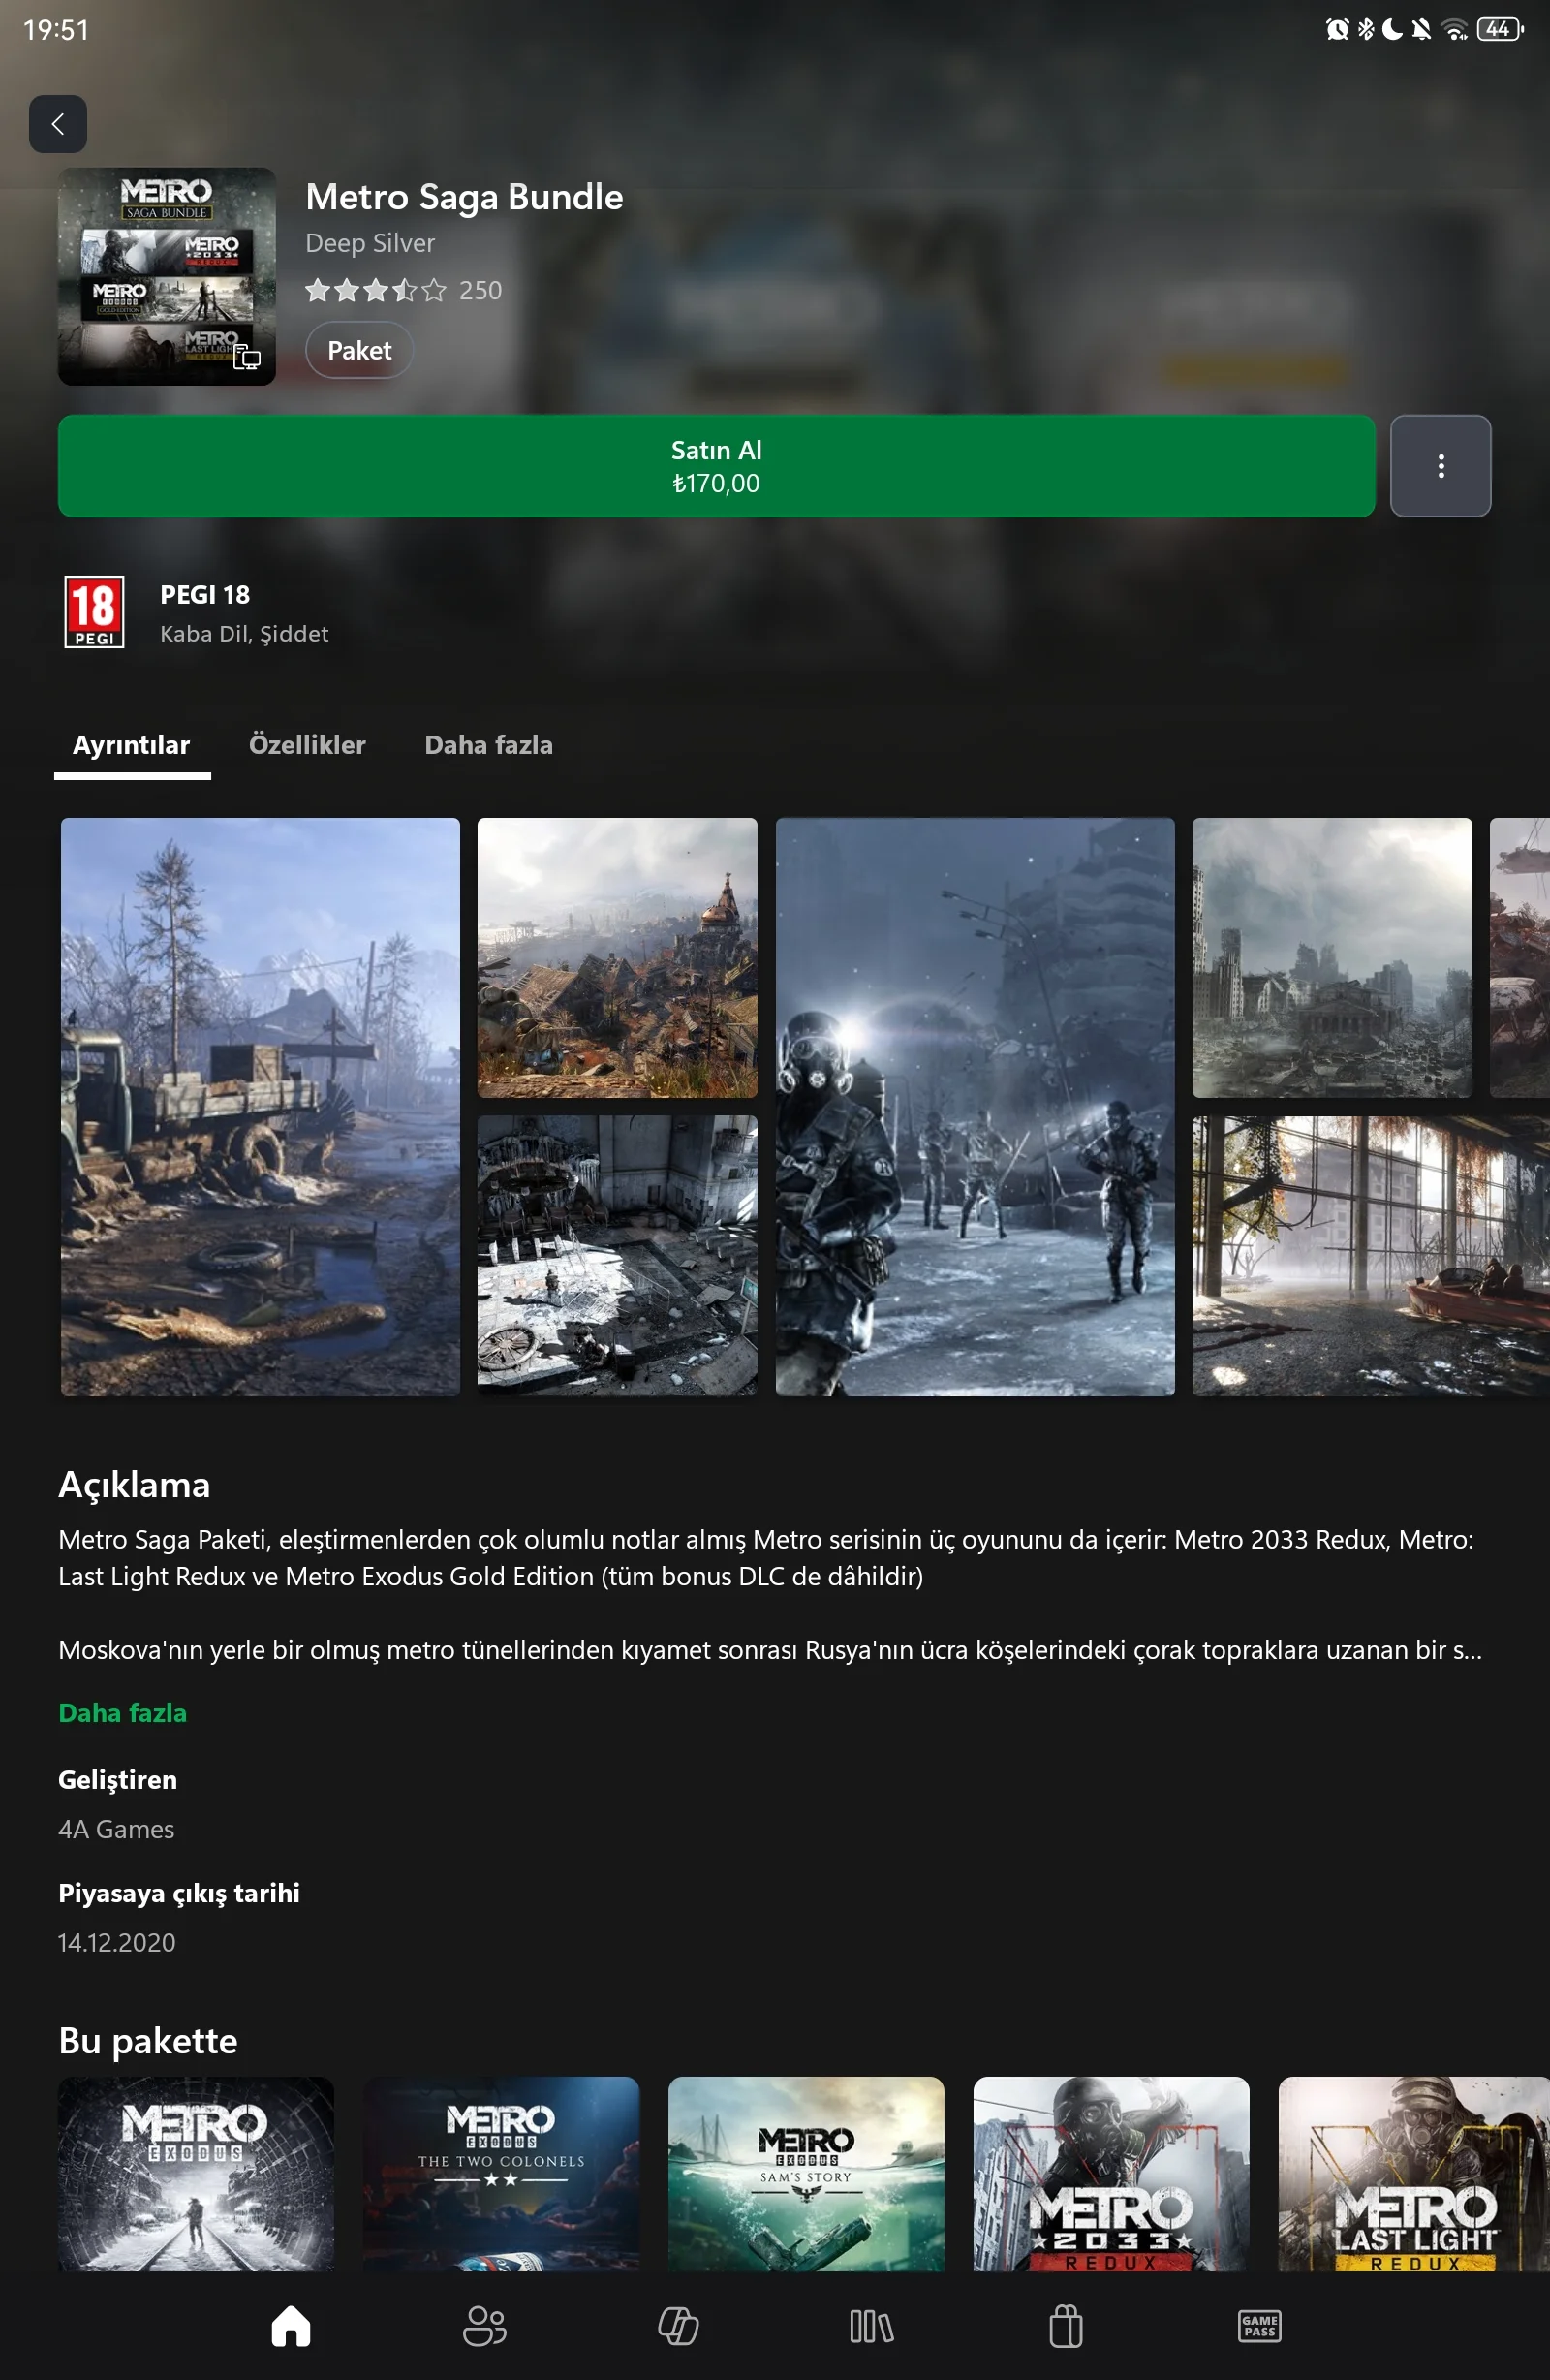This screenshot has width=1550, height=2380.
Task: Open the Friends tab in bottom navigation
Action: click(x=485, y=2326)
